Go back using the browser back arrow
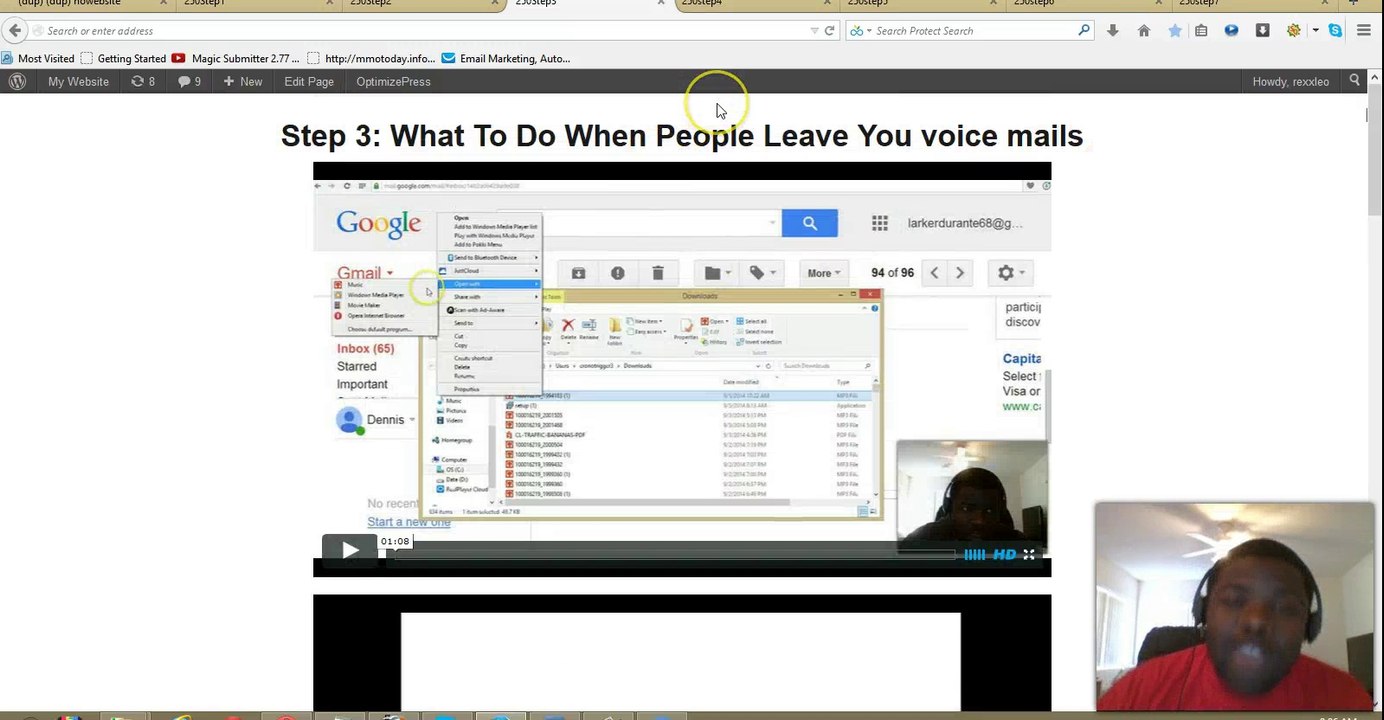This screenshot has width=1384, height=720. 15,31
